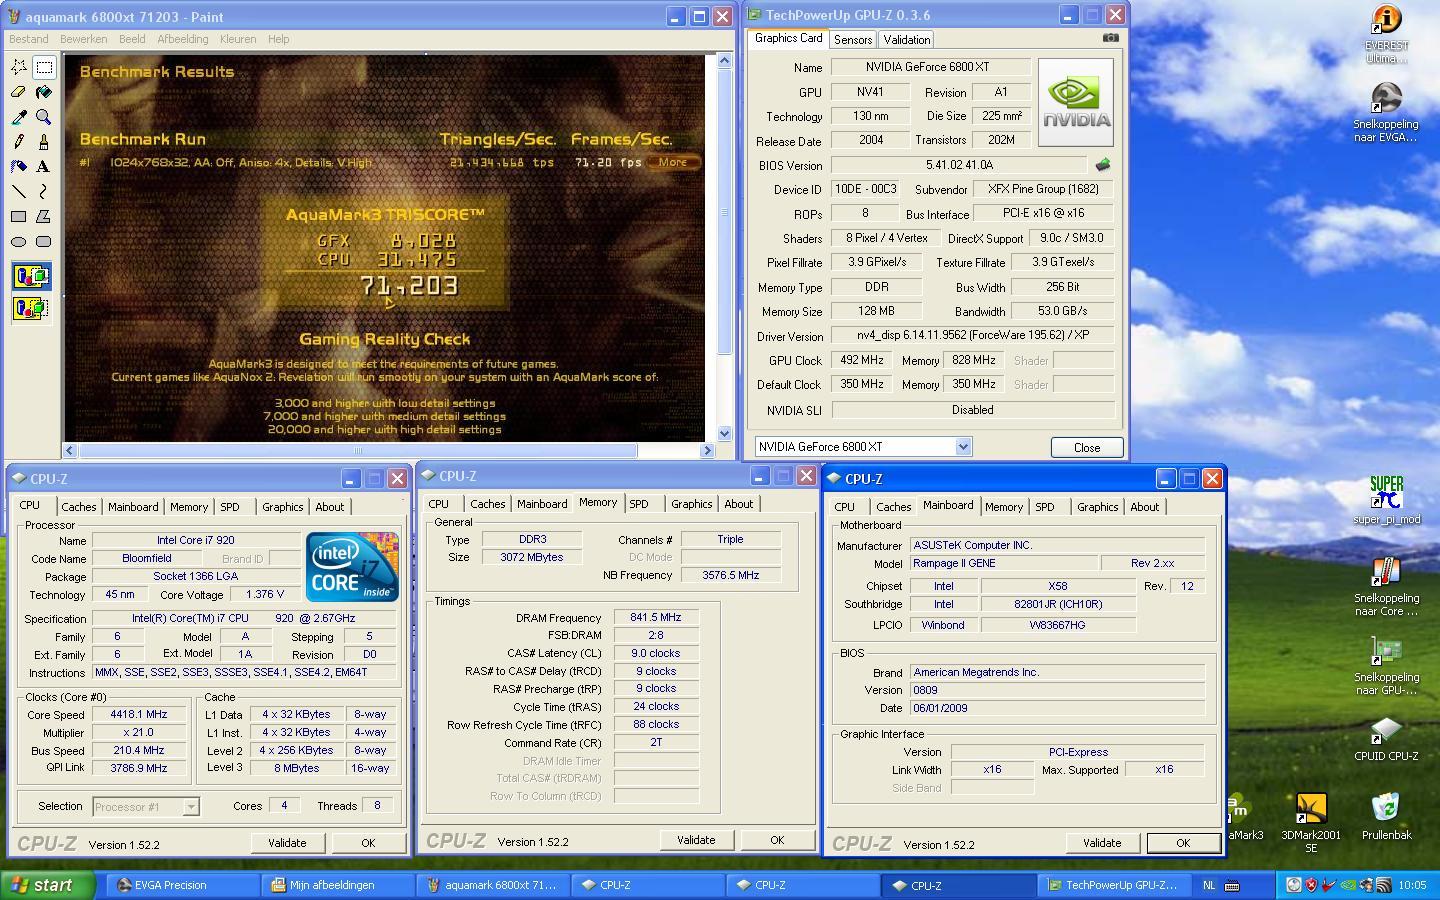Screen dimensions: 1440x900
Task: Open the CPUID CPU-Z desktop shortcut
Action: [x=1386, y=738]
